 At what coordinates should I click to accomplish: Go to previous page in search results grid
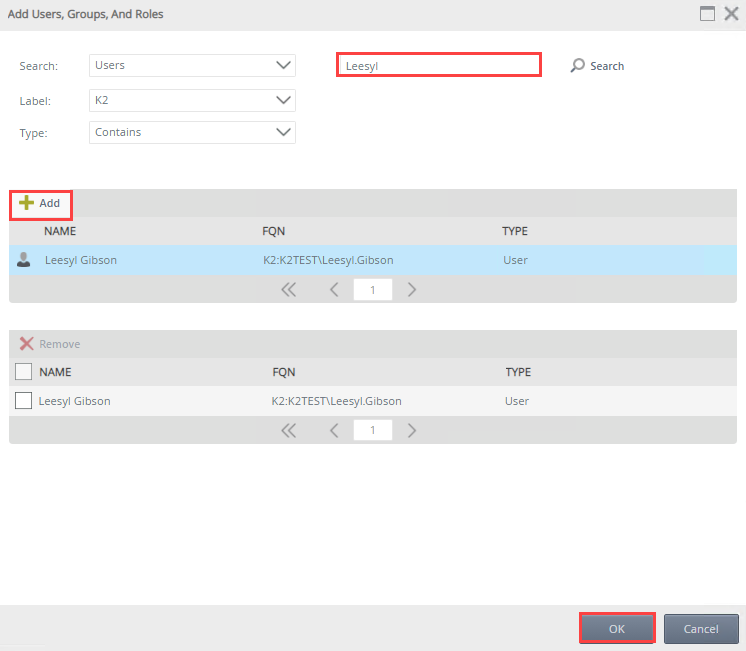click(x=334, y=290)
